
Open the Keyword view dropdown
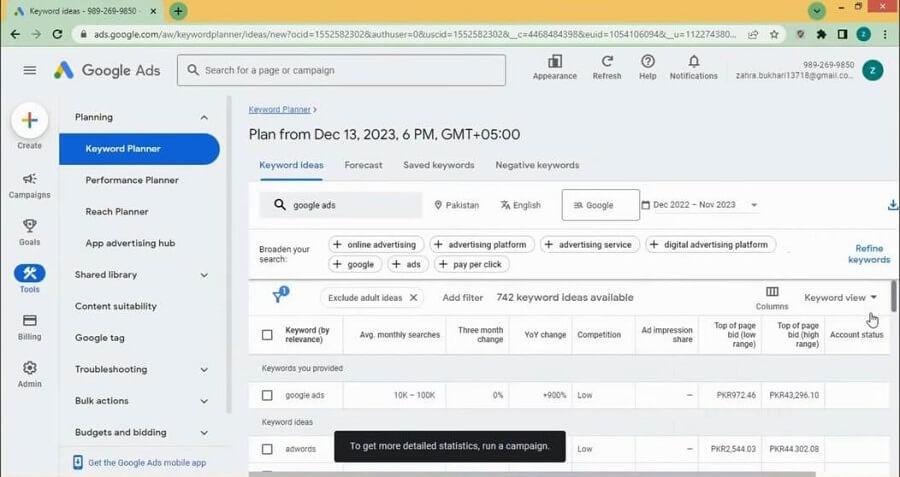[x=840, y=297]
